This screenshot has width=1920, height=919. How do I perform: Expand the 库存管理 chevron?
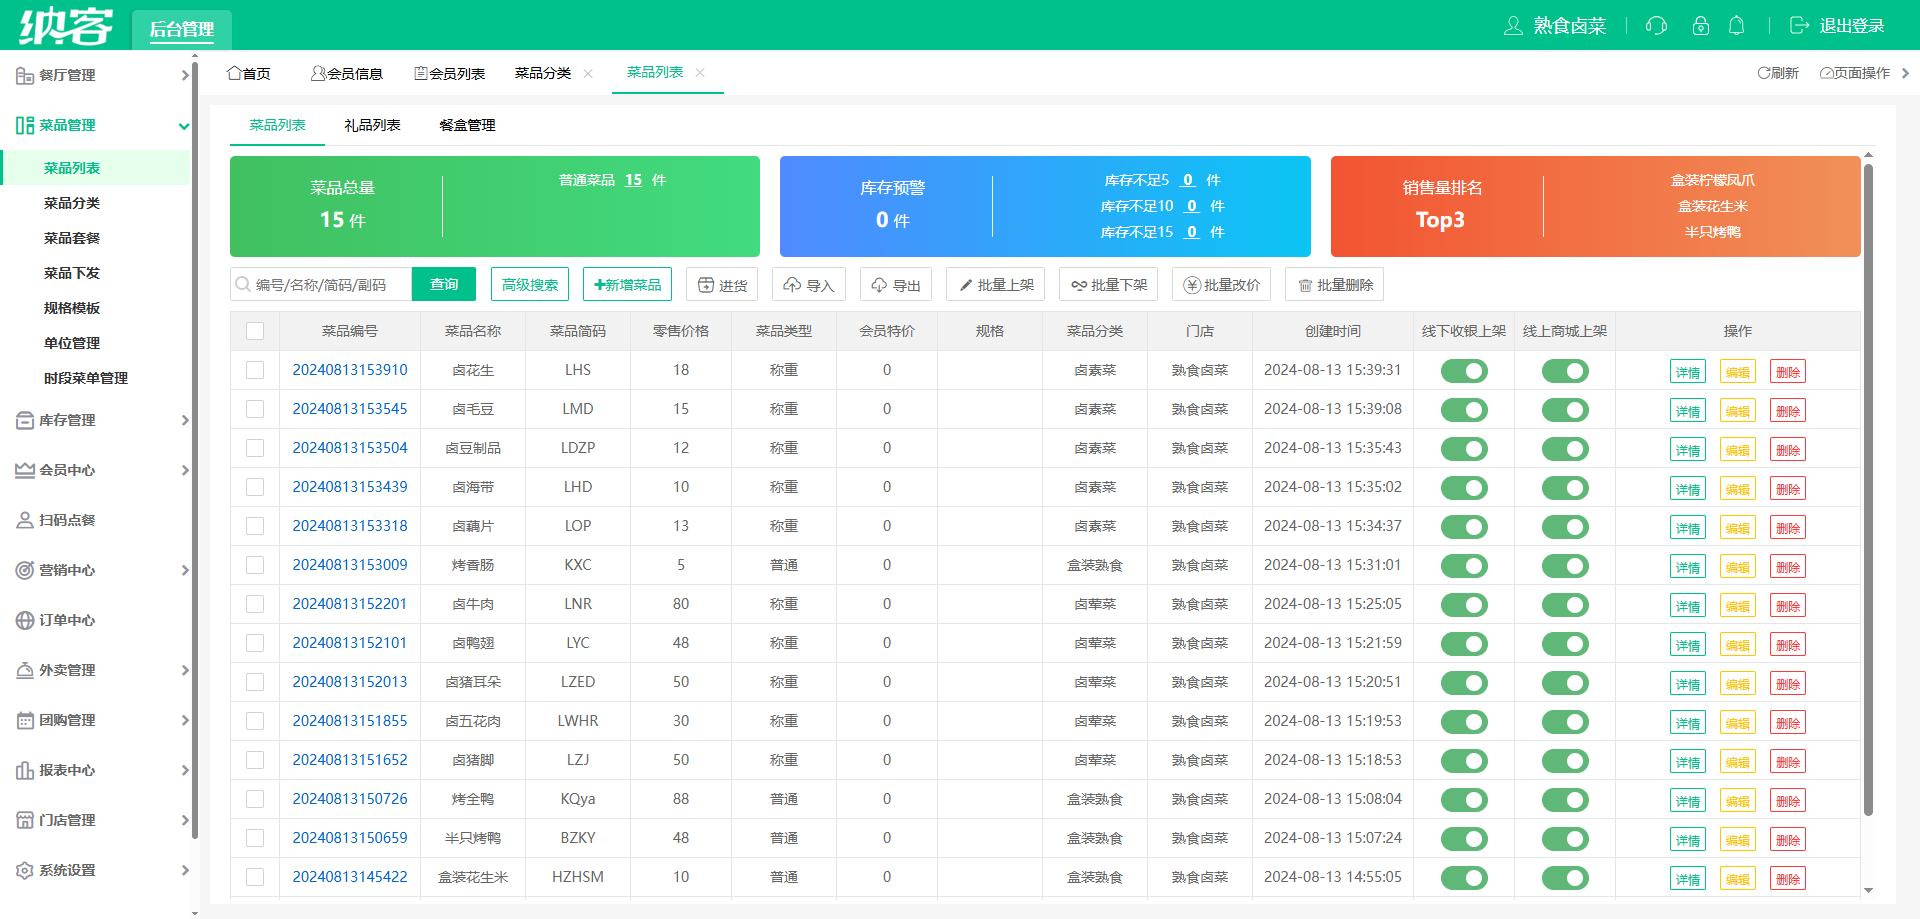click(184, 420)
